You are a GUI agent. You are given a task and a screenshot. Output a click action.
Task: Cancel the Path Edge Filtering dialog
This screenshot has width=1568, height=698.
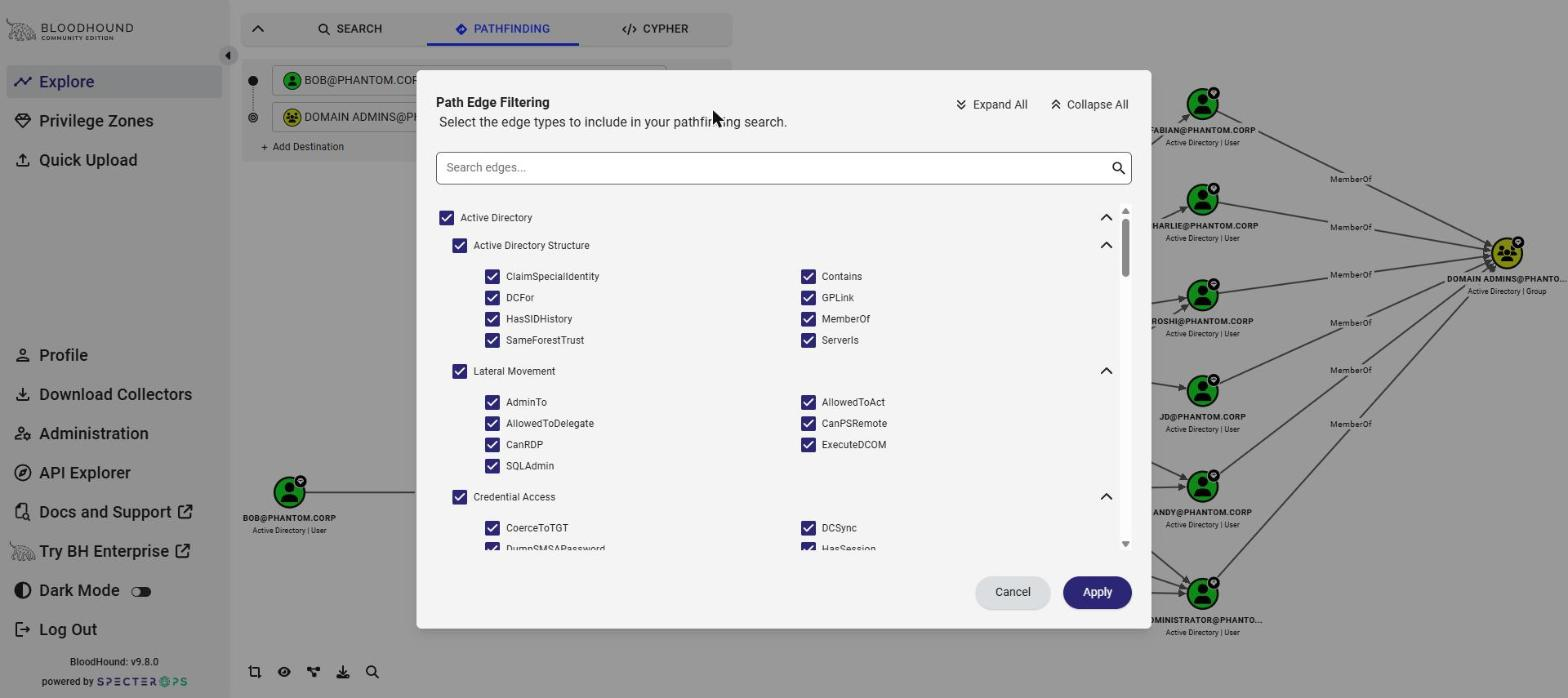point(1012,592)
